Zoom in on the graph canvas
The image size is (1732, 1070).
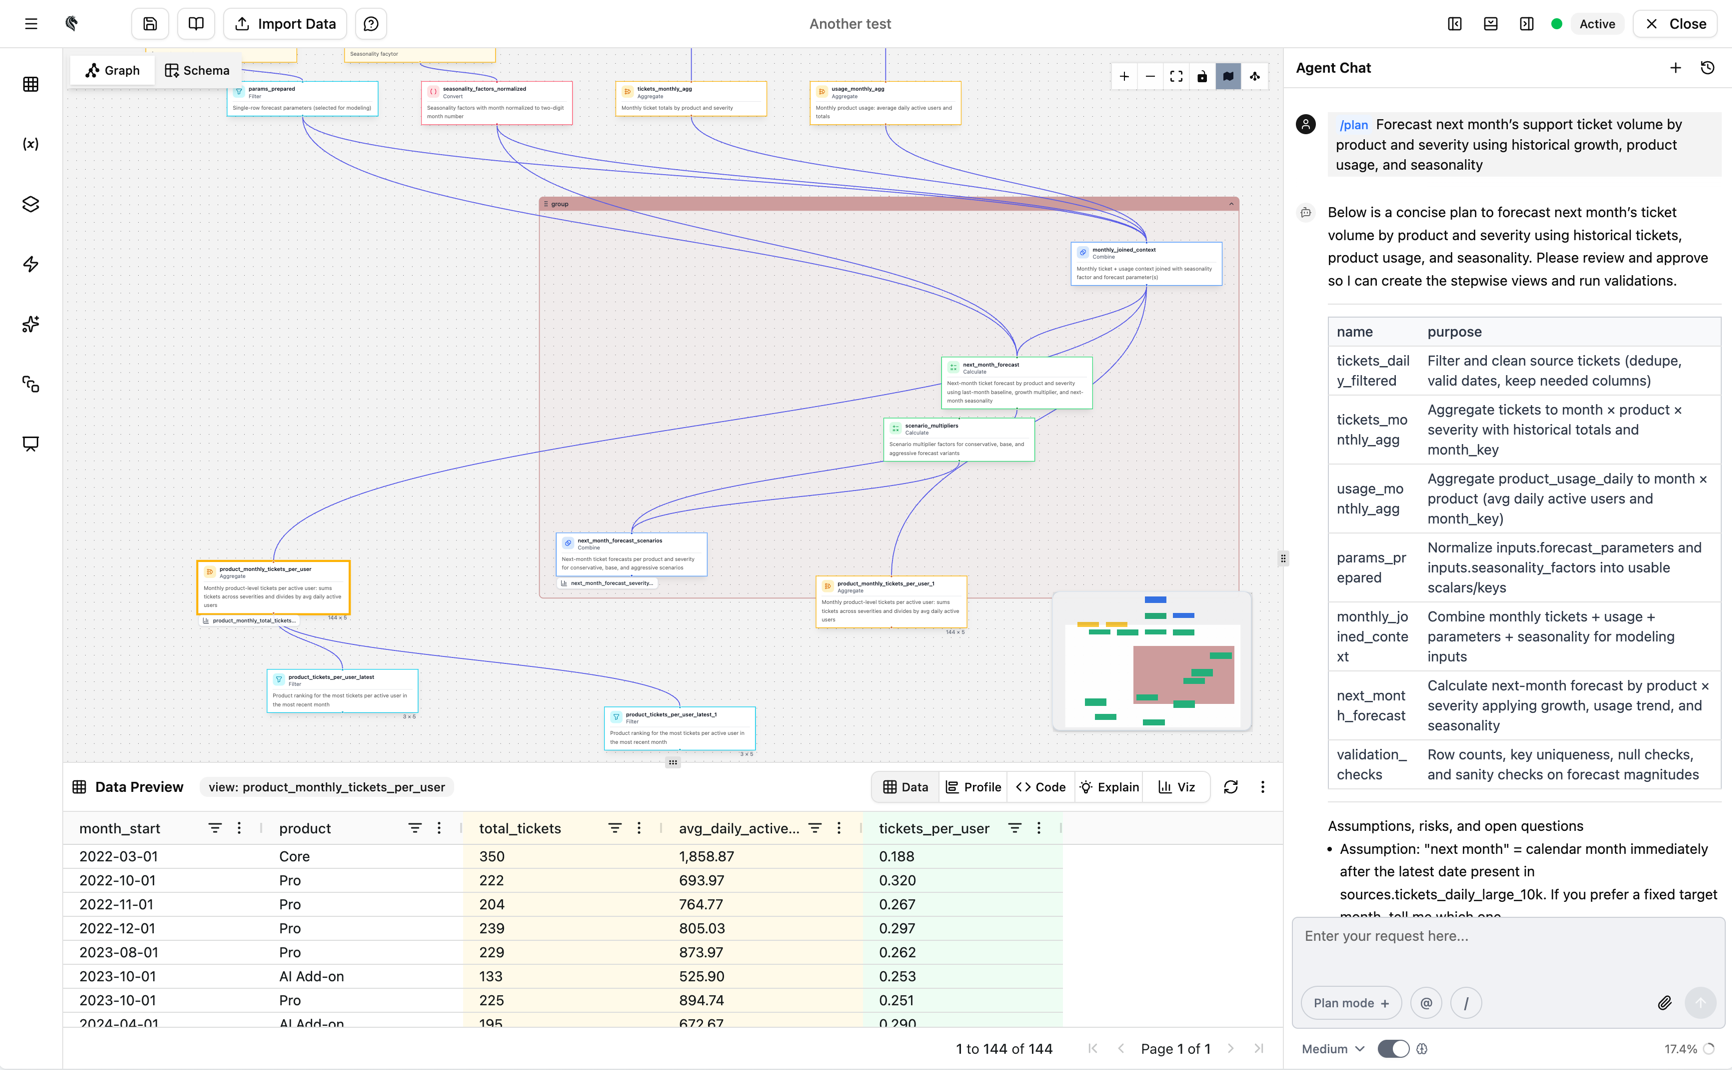coord(1124,76)
